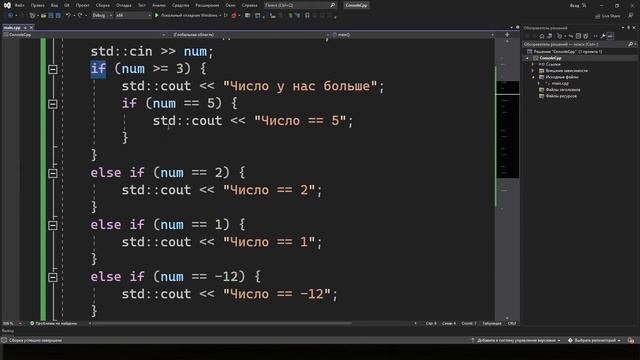Viewport: 640px width, 360px height.
Task: Open the Расширения menu
Action: click(207, 5)
